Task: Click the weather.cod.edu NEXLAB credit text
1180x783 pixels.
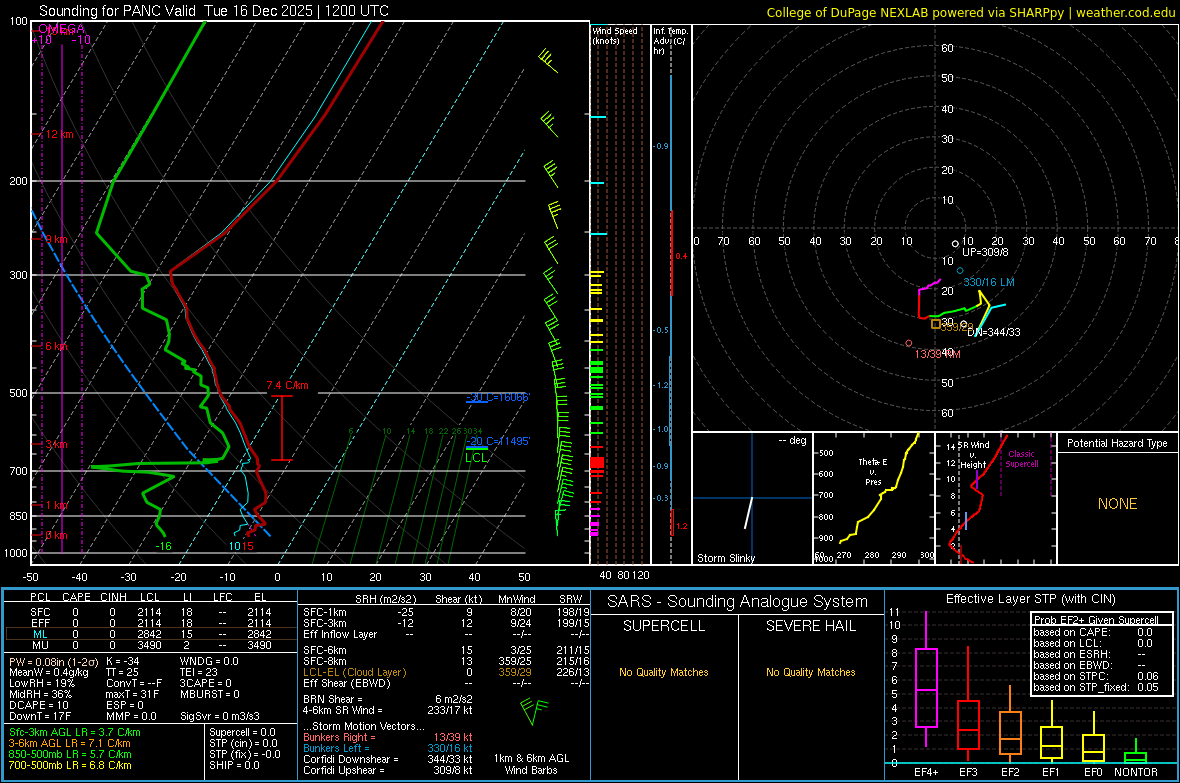Action: tap(970, 12)
